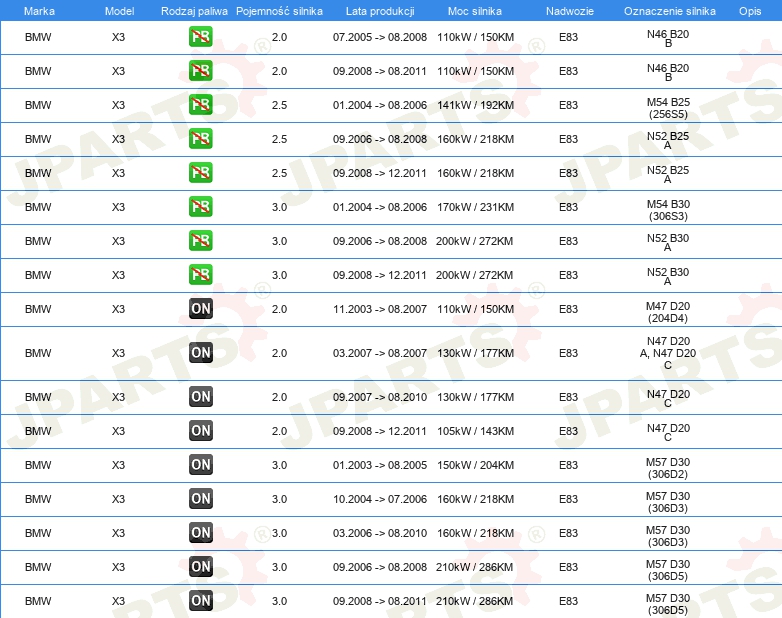Click petrol icon in 09.2008 -> 12.2011 272KM row

[200, 274]
